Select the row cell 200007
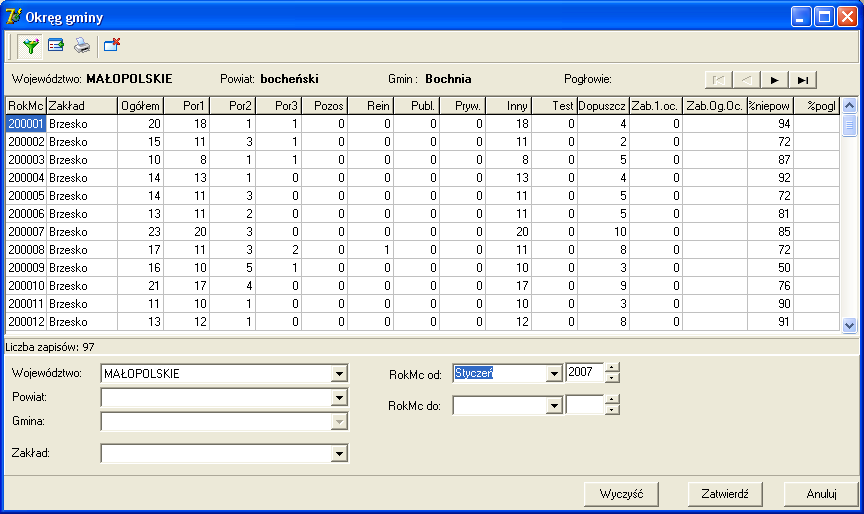The height and width of the screenshot is (514, 864). 25,232
